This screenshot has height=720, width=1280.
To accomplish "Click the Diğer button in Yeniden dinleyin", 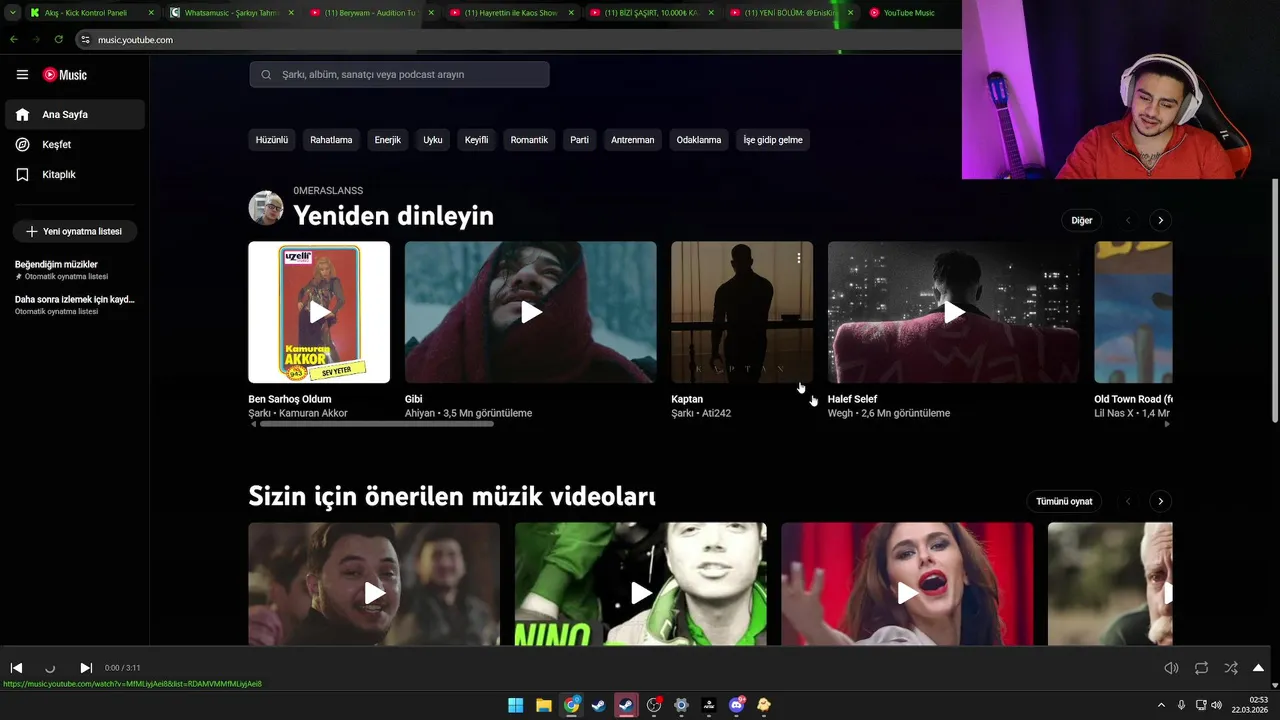I will [1082, 220].
